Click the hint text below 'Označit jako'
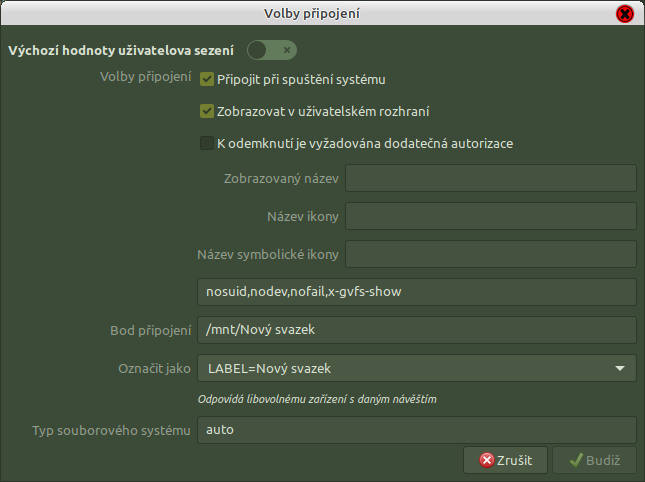Screen dimensions: 645x482 (x=318, y=399)
